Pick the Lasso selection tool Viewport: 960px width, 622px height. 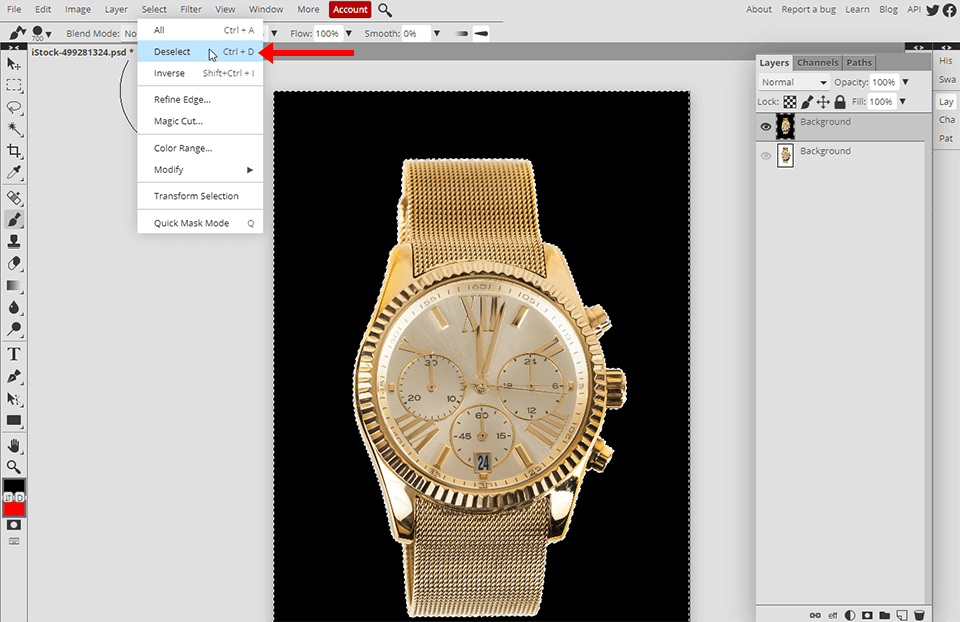[x=14, y=107]
